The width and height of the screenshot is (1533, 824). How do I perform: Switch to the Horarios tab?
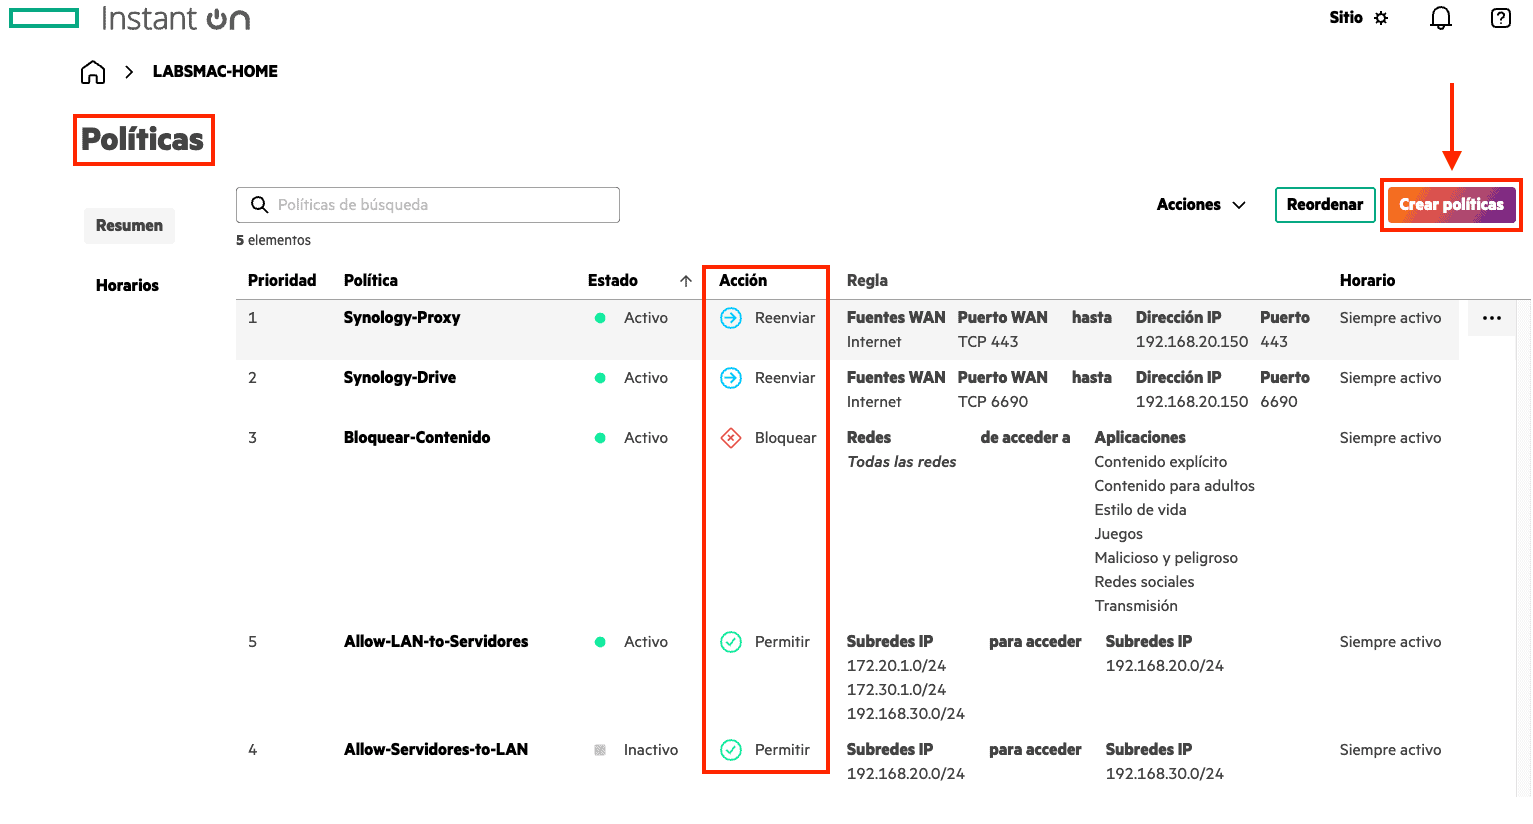127,286
